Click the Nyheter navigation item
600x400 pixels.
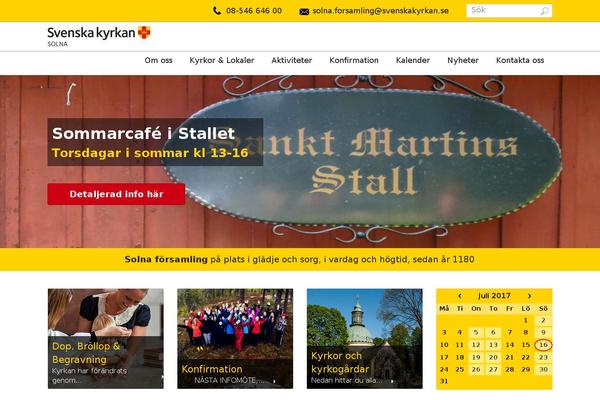(463, 60)
